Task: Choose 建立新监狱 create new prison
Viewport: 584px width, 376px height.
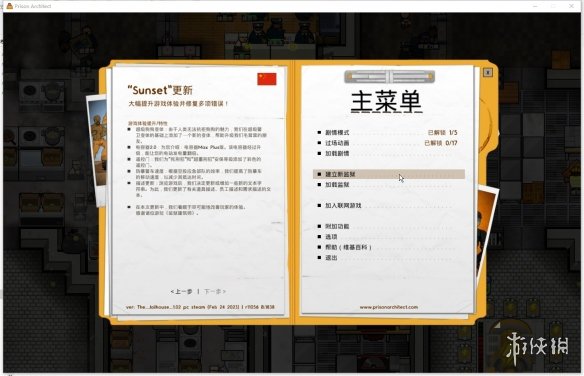Action: pos(389,174)
